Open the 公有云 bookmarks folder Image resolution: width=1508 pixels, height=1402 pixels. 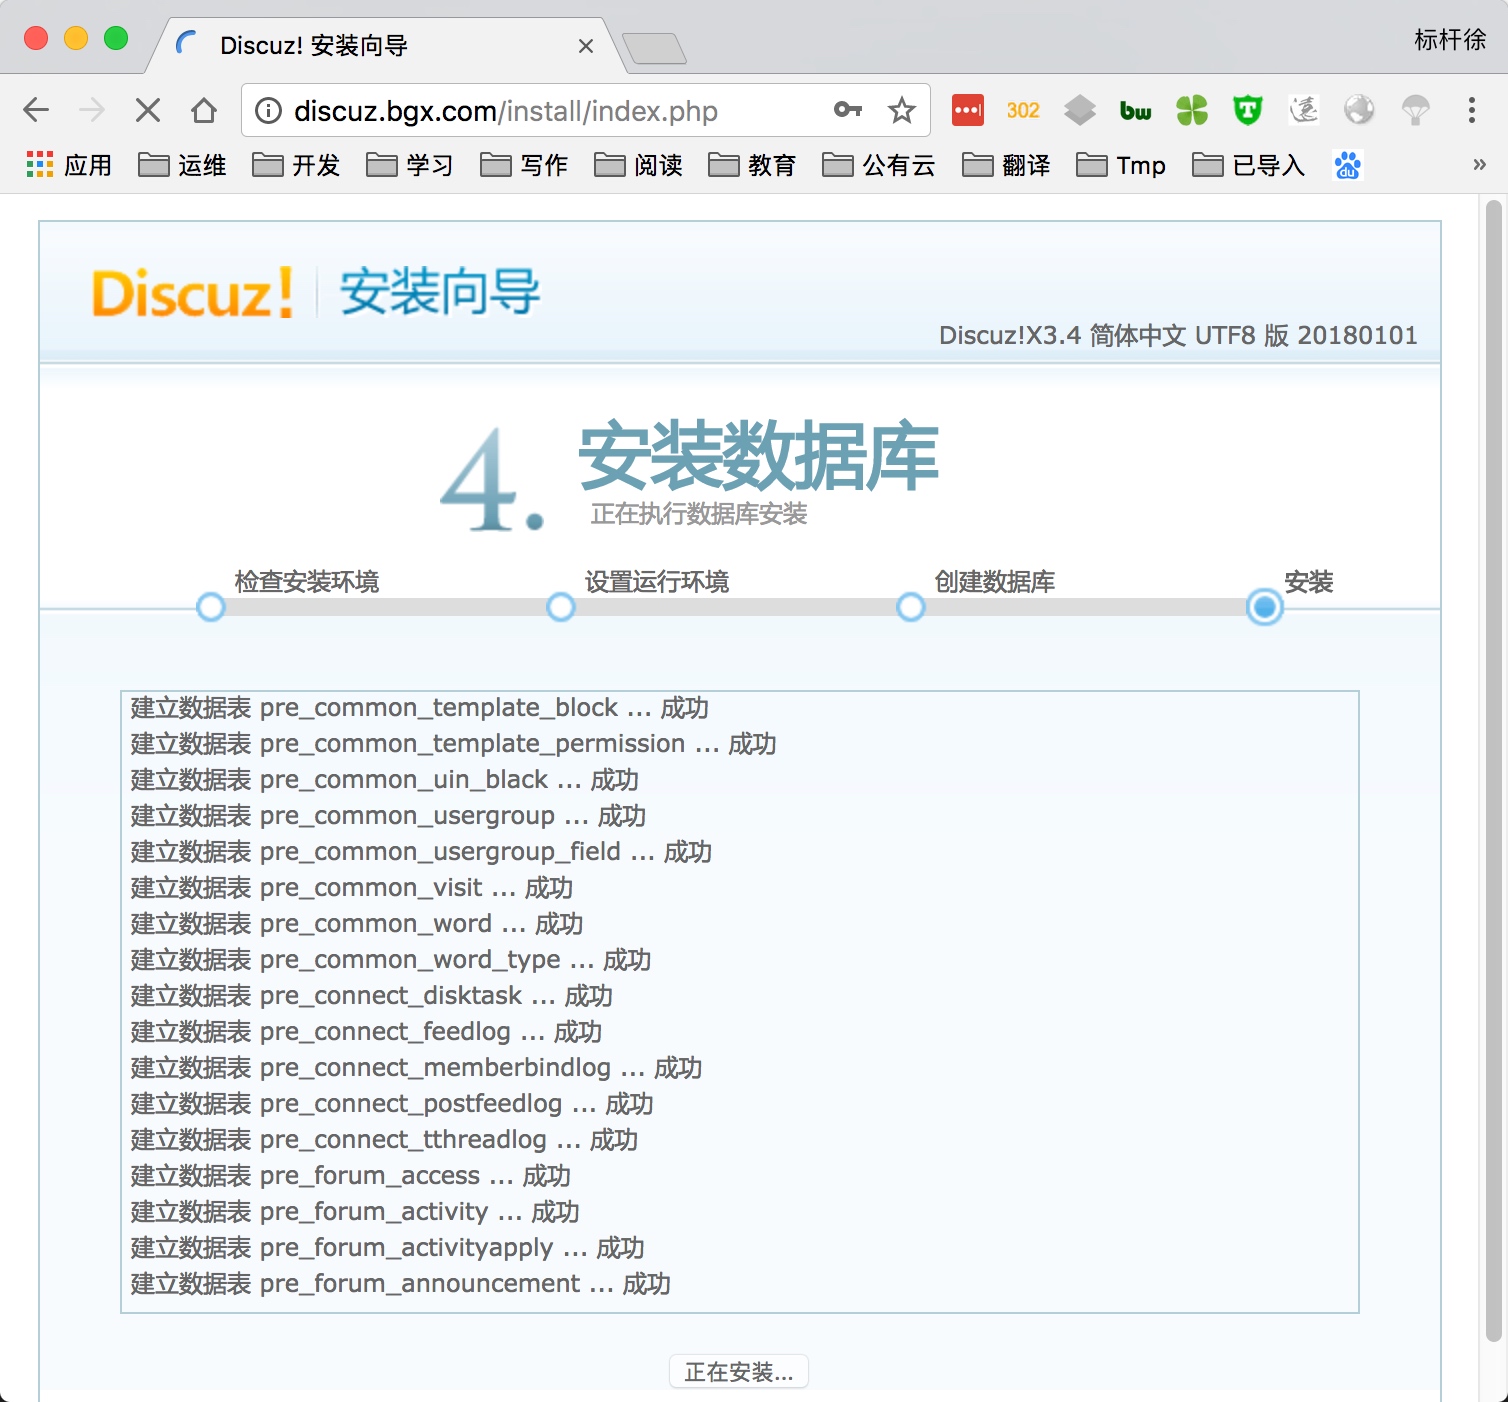pyautogui.click(x=878, y=165)
